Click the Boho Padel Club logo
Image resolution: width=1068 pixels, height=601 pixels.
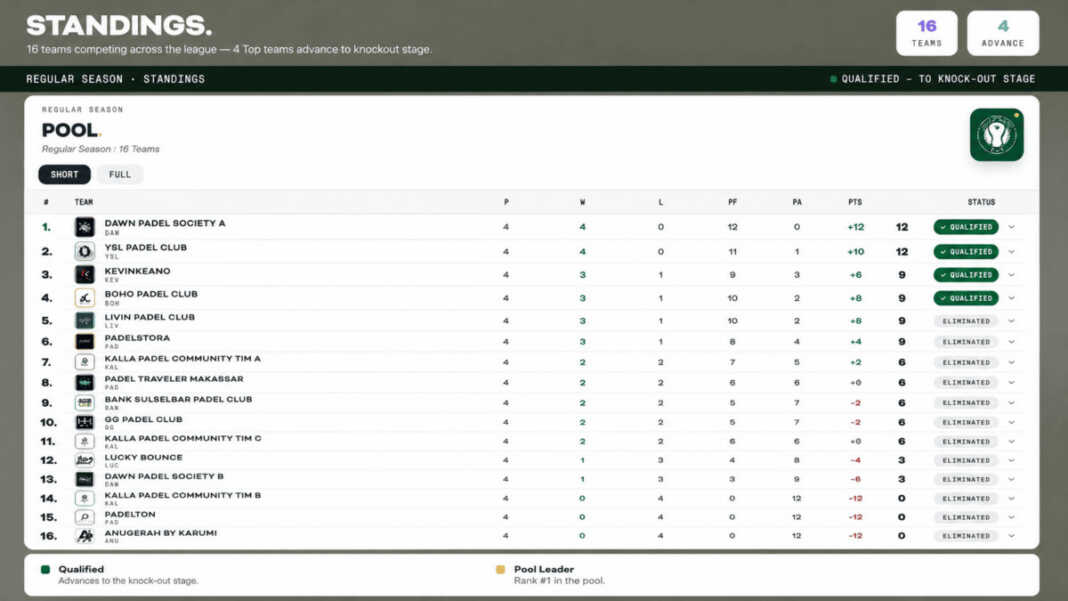coord(84,298)
